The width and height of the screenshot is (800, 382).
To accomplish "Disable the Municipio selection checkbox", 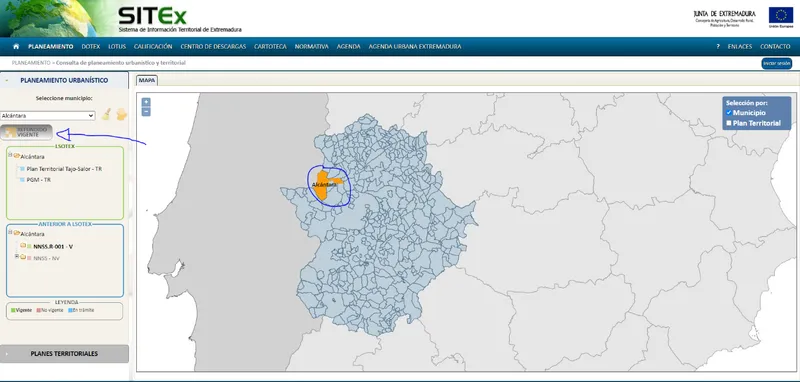I will [x=729, y=113].
